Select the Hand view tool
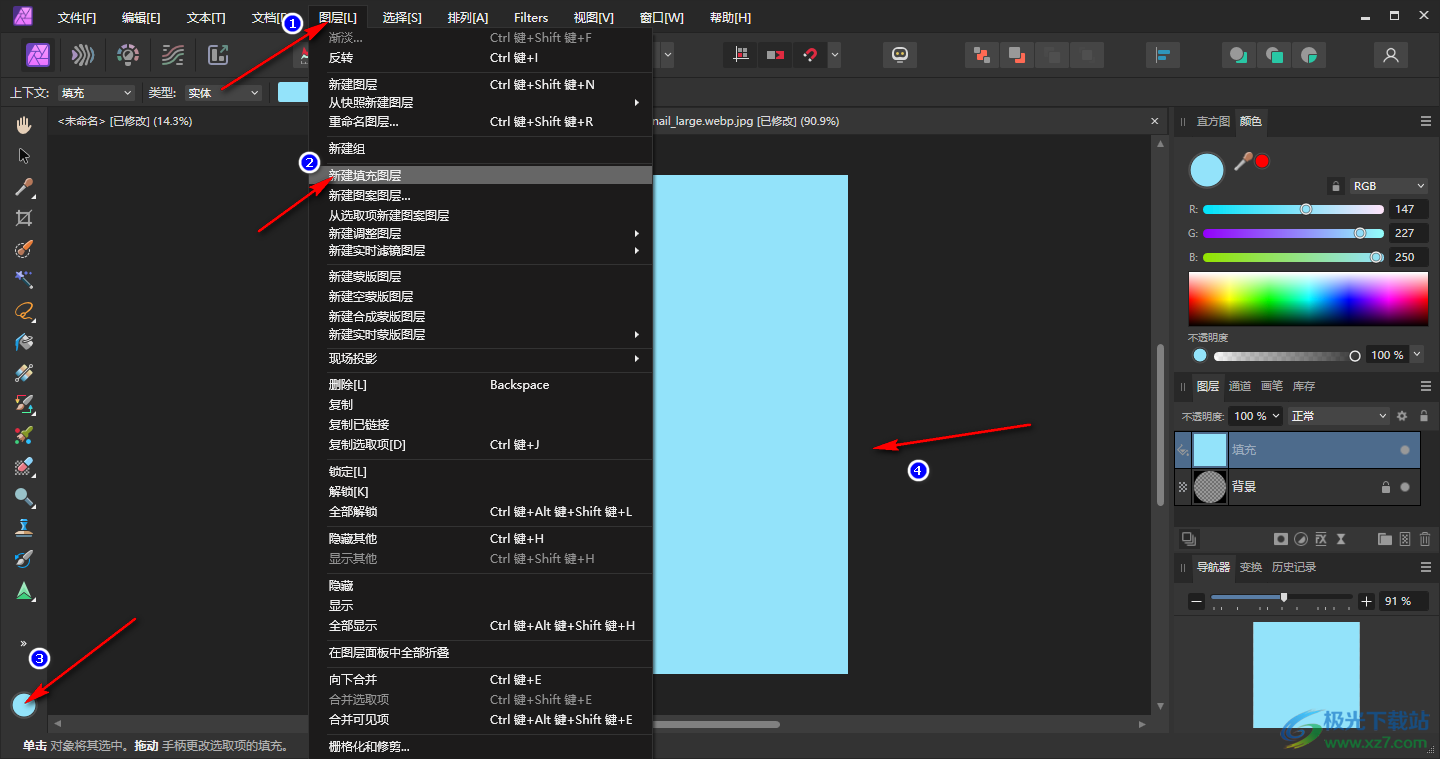1440x759 pixels. point(24,125)
